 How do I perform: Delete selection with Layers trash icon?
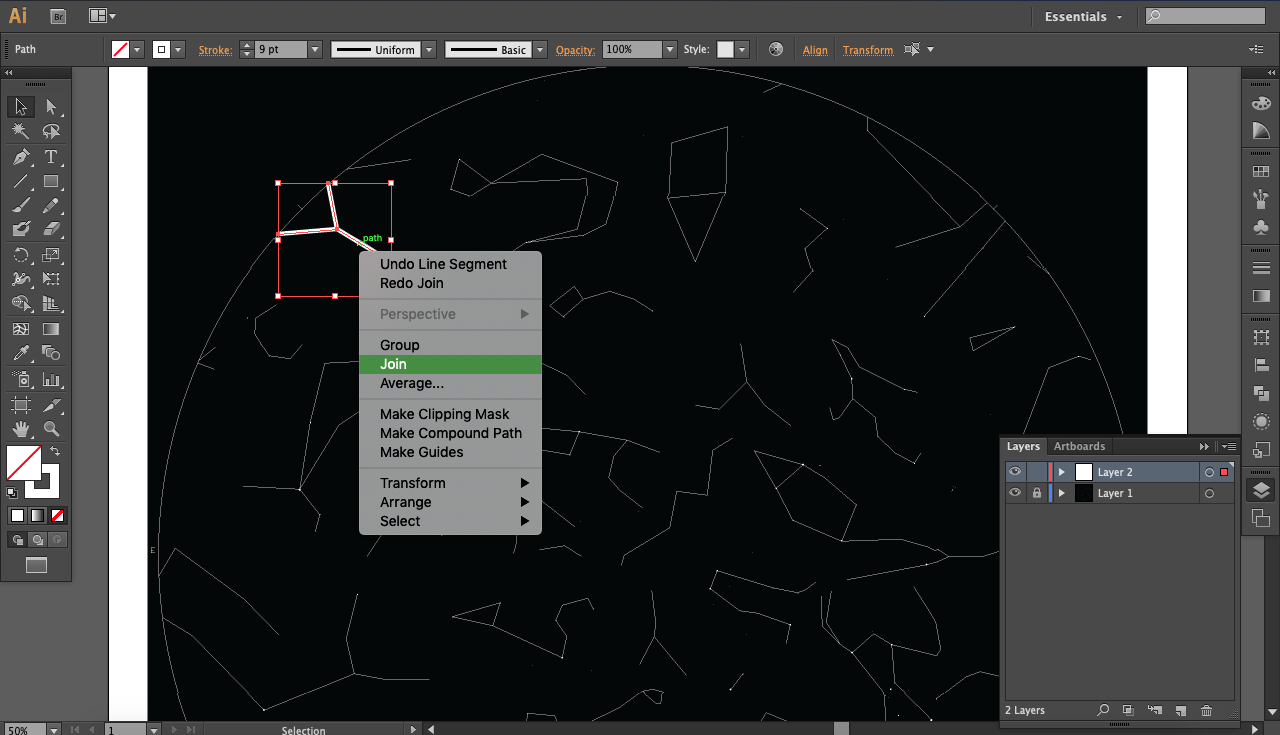[x=1207, y=710]
